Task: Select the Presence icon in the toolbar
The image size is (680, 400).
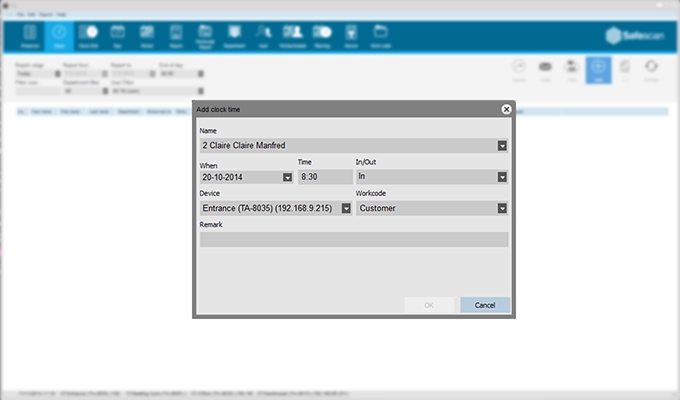Action: (x=29, y=36)
